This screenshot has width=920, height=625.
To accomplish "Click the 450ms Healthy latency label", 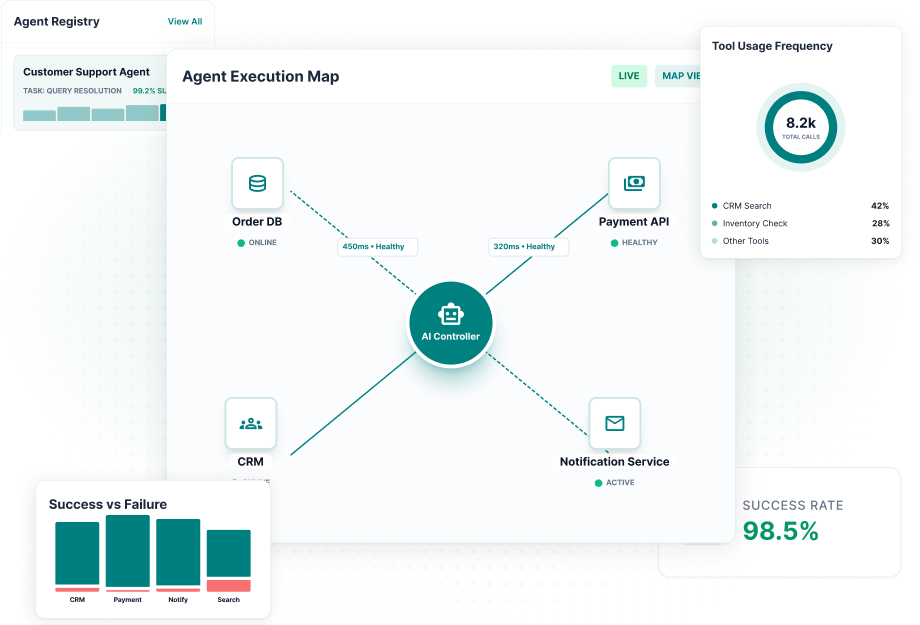I will point(377,246).
